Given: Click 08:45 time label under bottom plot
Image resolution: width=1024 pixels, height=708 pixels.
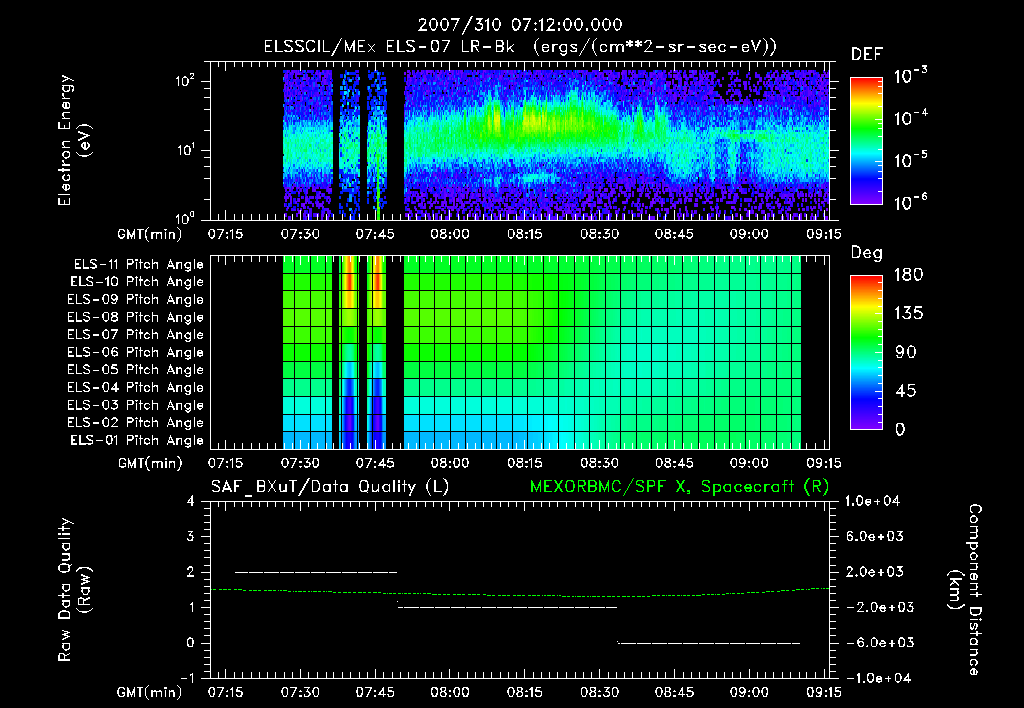Looking at the screenshot, I should point(674,692).
